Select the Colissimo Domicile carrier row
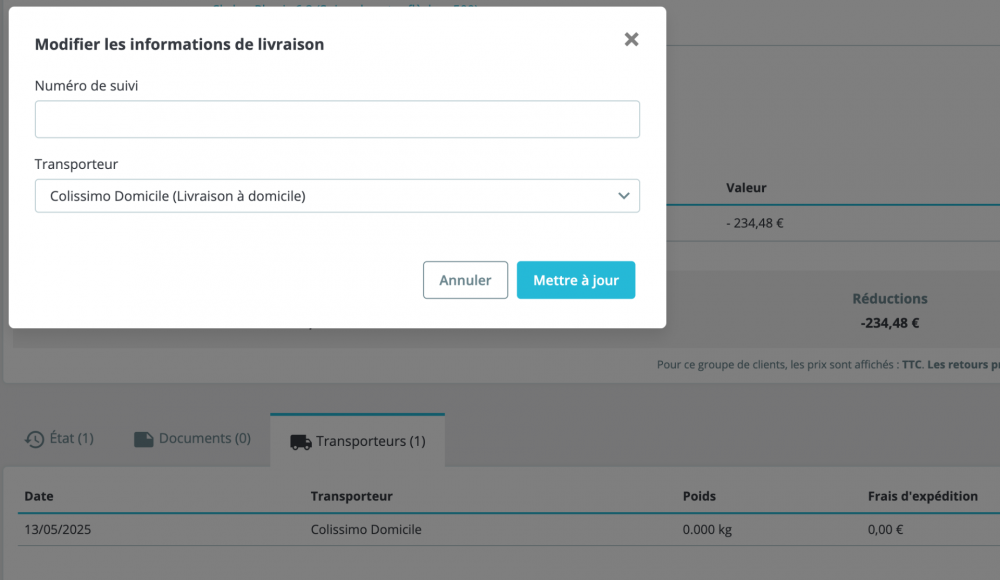Screen dimensions: 1000x580 [509, 530]
